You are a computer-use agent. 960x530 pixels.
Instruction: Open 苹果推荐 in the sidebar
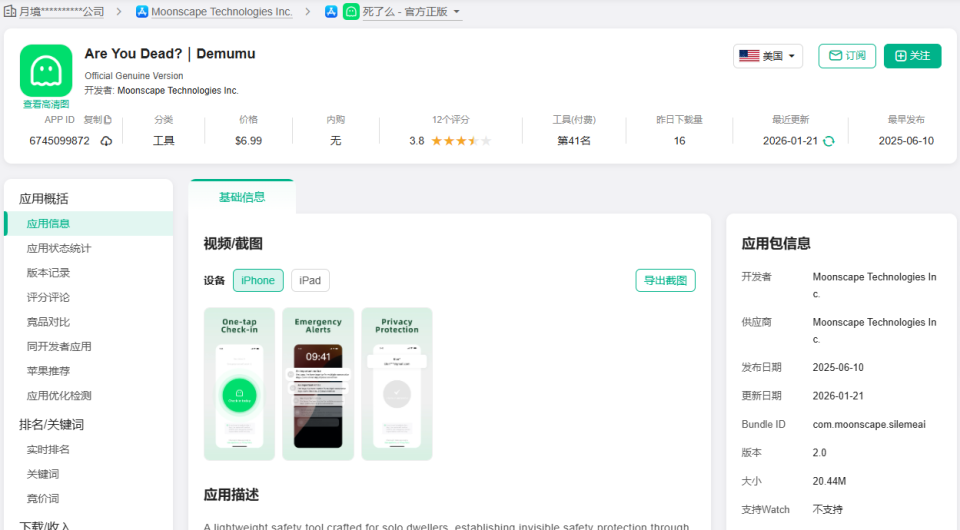coord(48,371)
